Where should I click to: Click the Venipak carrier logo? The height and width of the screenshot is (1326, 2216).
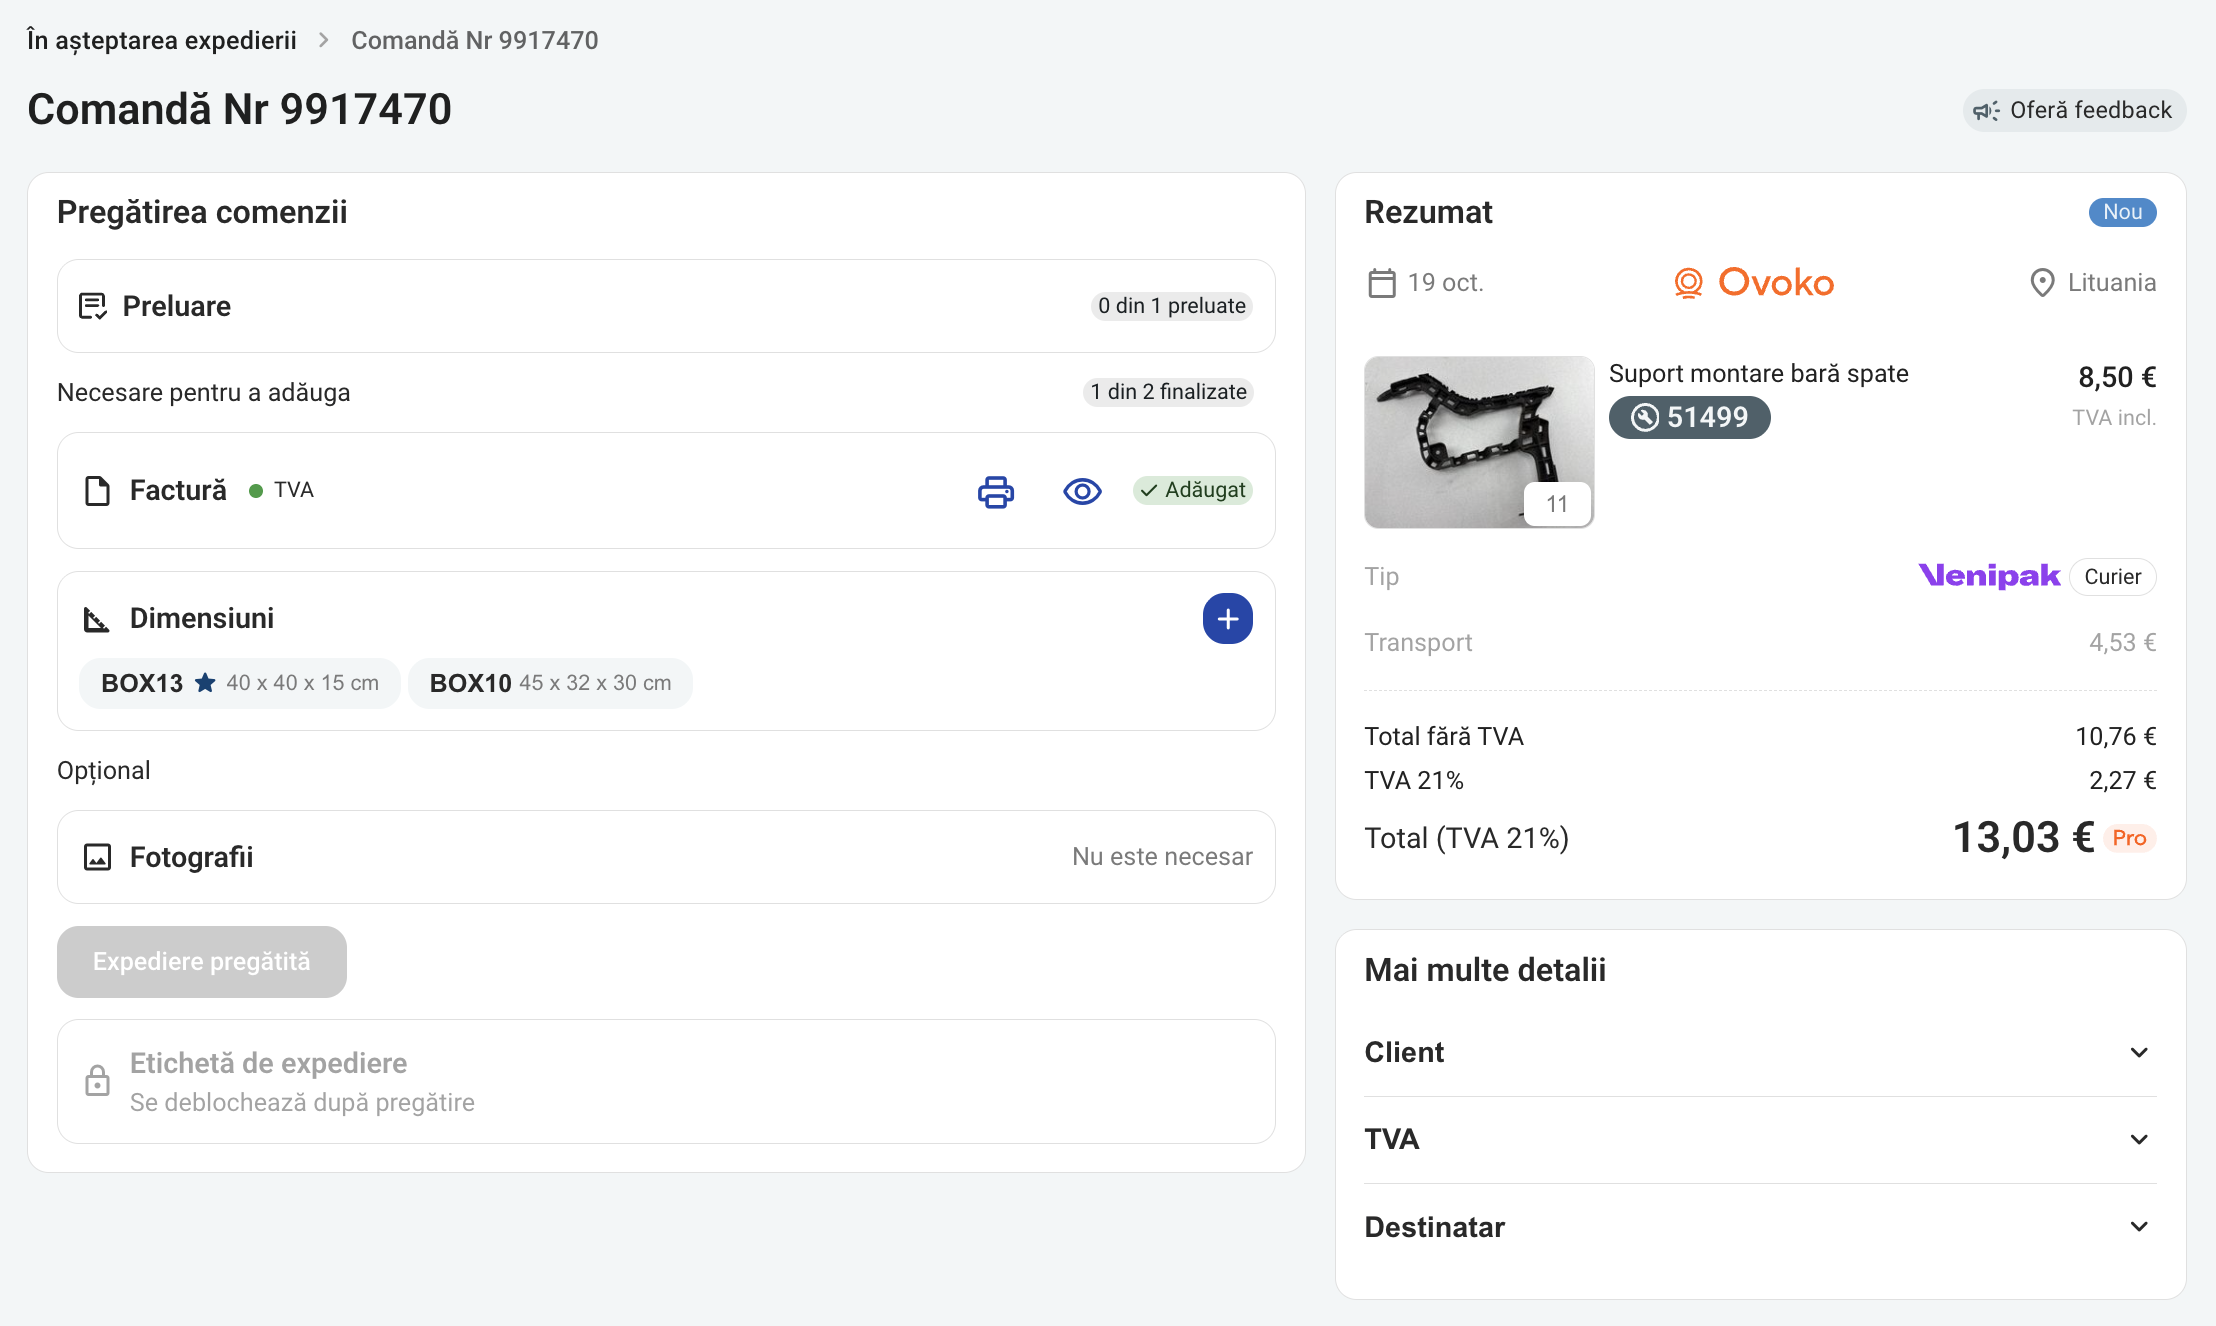[x=1989, y=576]
